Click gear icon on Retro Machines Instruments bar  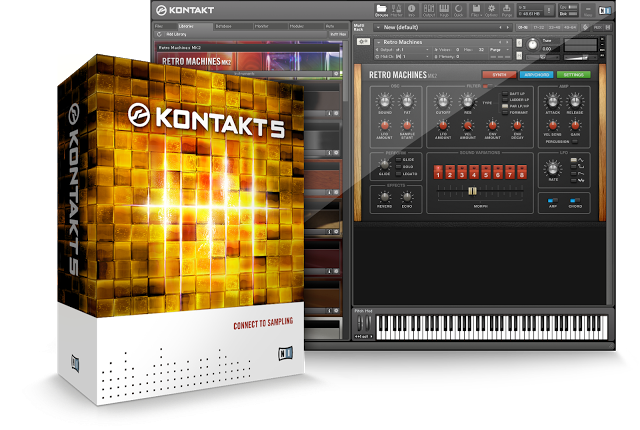(337, 74)
